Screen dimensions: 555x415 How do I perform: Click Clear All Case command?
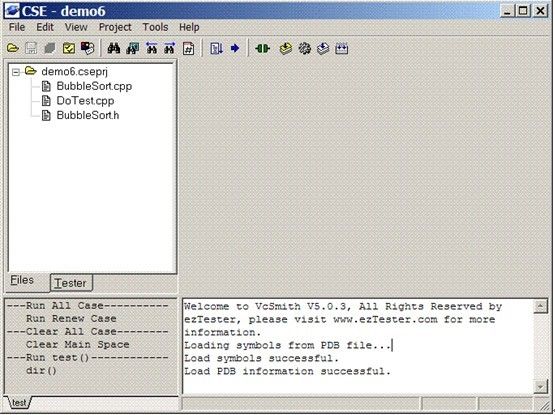click(87, 332)
